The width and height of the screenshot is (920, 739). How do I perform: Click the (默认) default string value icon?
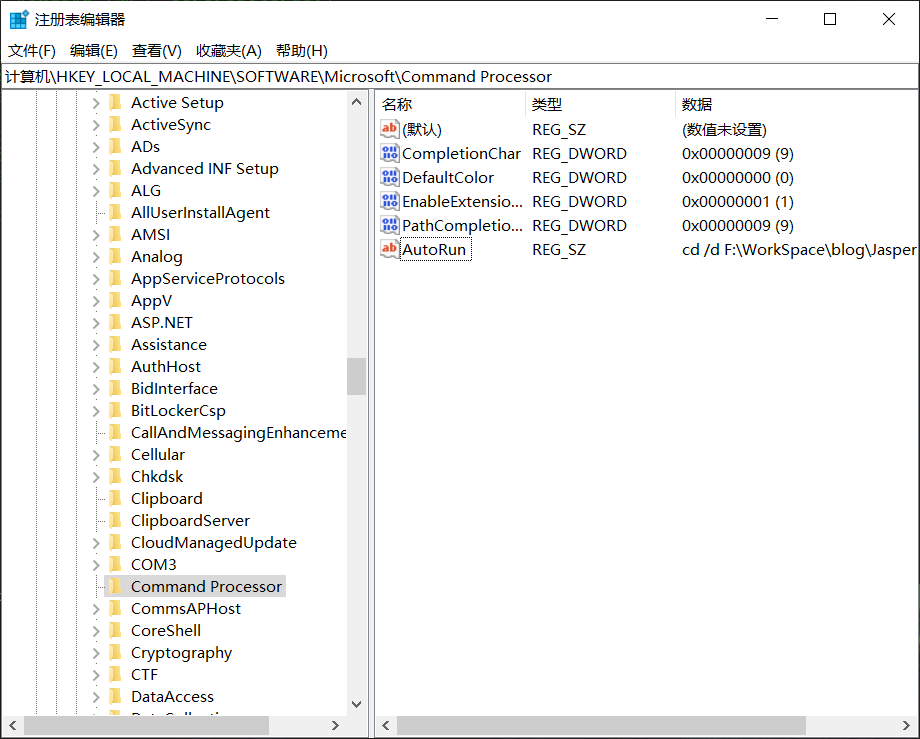pyautogui.click(x=390, y=129)
